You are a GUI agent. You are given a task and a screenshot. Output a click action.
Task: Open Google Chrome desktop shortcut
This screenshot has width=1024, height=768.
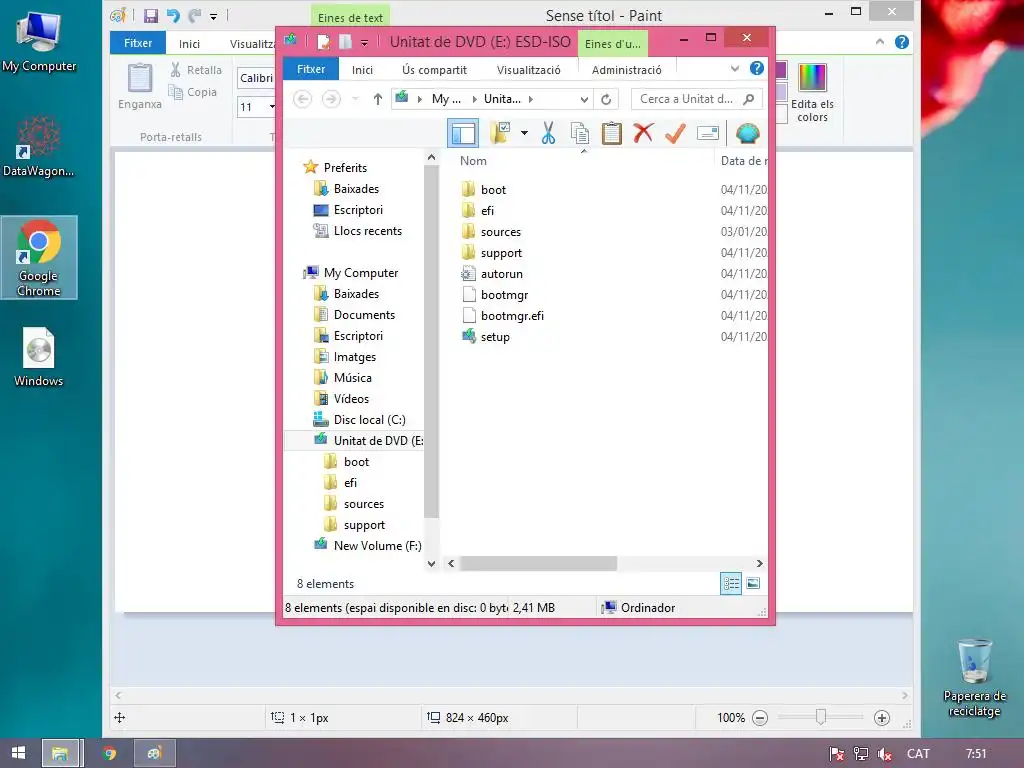click(39, 258)
